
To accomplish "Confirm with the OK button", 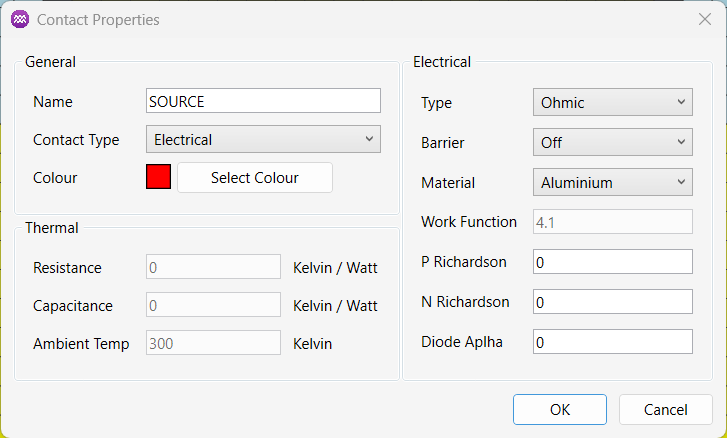I will [560, 409].
